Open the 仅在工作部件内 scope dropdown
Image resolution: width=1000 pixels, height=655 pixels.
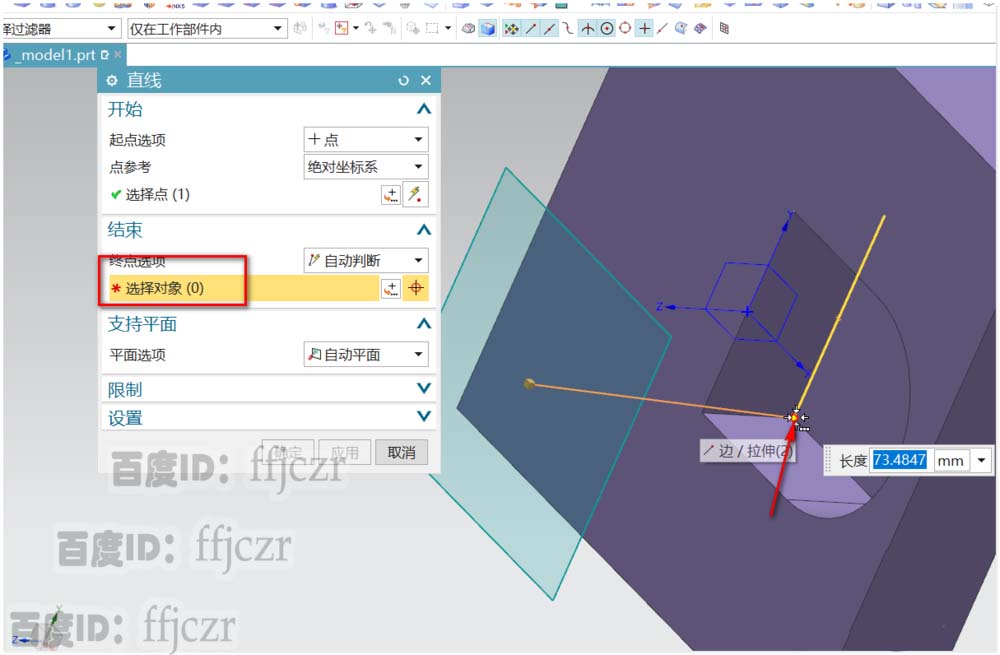pyautogui.click(x=206, y=29)
